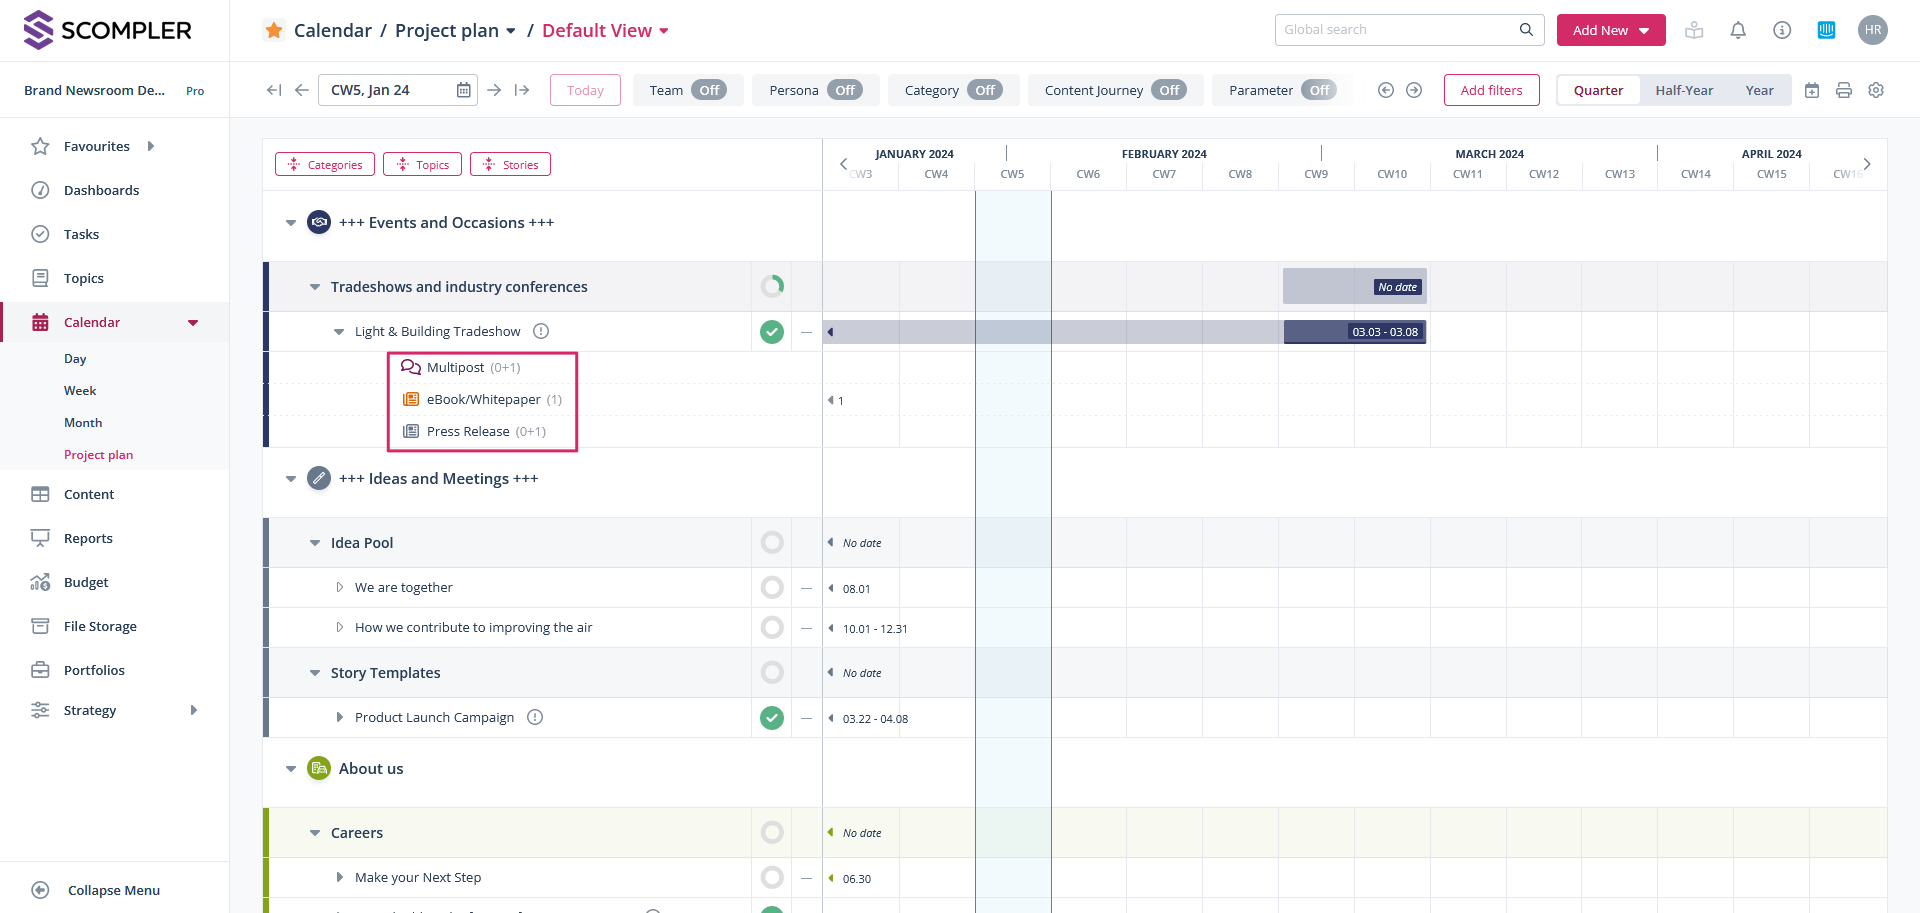1920x913 pixels.
Task: Collapse the Tradeshows and industry conferences row
Action: [315, 287]
